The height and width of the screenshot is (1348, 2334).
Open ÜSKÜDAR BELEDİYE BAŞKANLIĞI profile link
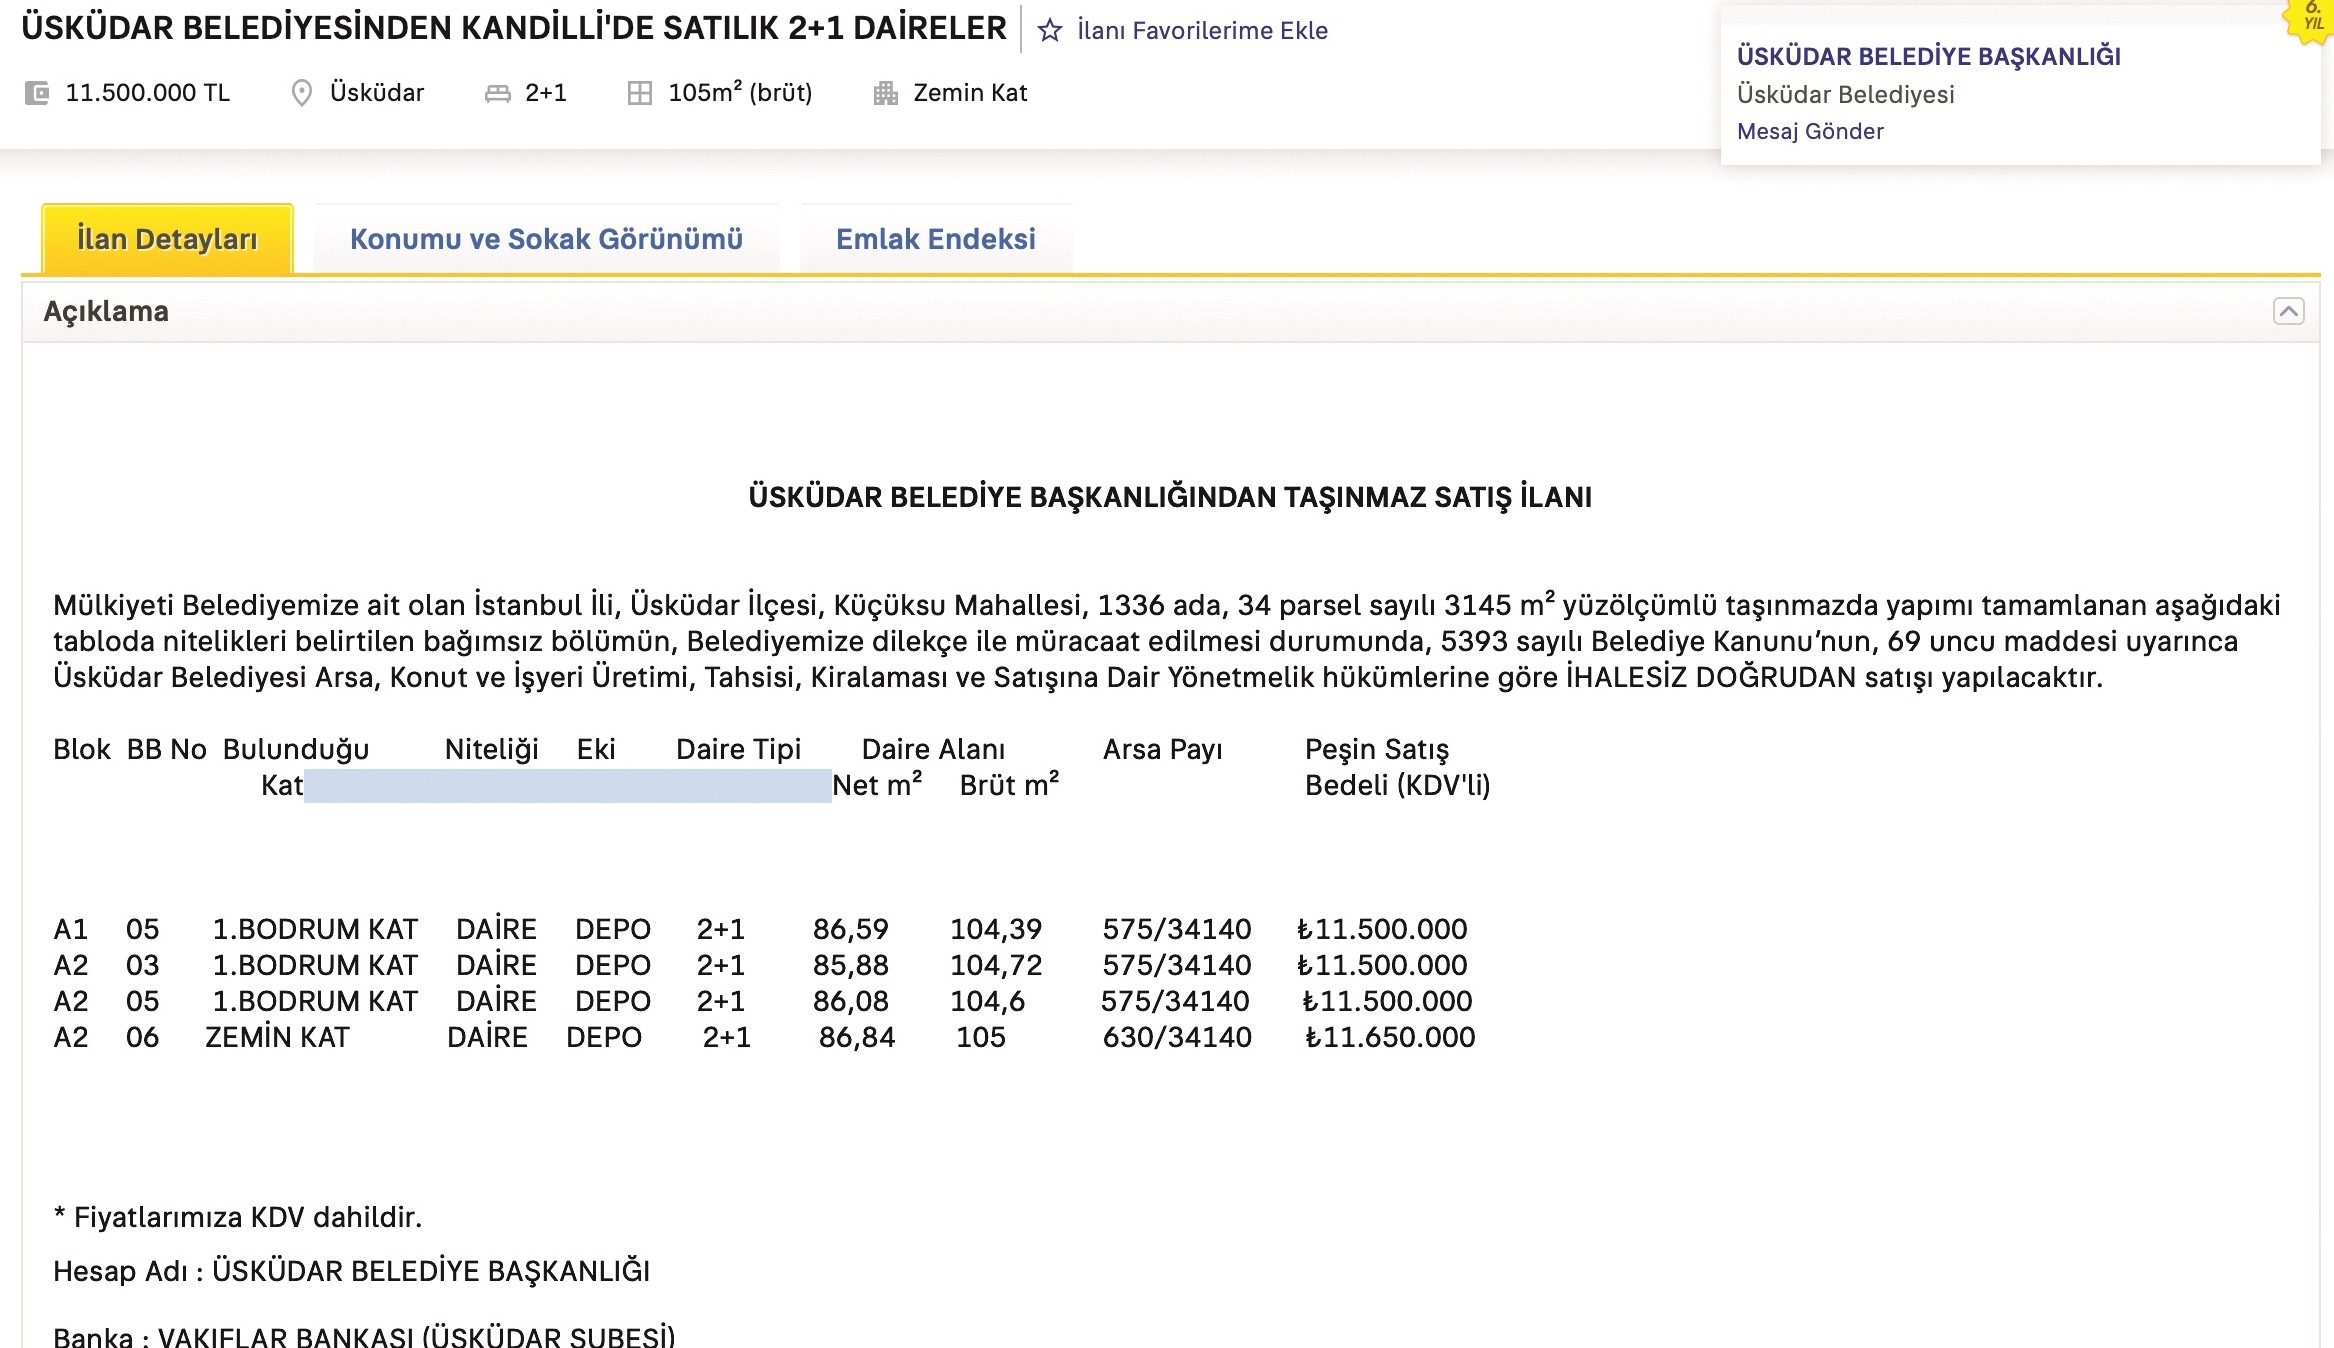point(1928,56)
